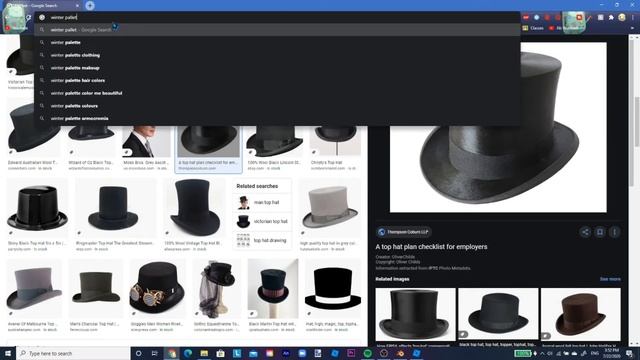Open more options for the image preview
The image size is (640, 360).
pyautogui.click(x=614, y=232)
